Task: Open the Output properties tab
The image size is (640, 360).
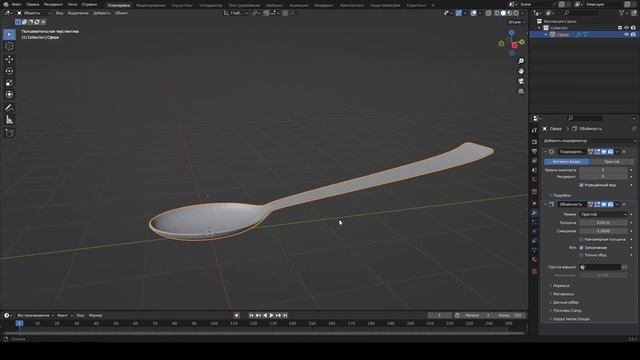Action: [534, 151]
